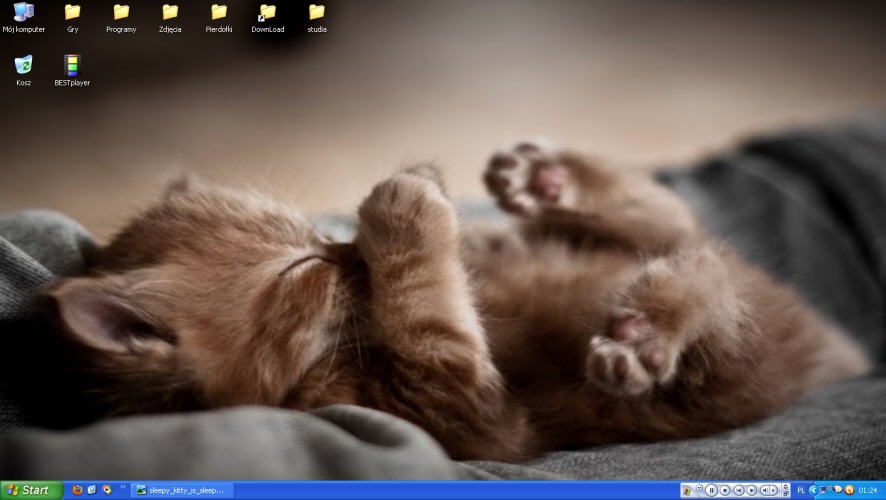Screen dimensions: 886x500
Task: Skip to next track in toolbar
Action: [751, 490]
